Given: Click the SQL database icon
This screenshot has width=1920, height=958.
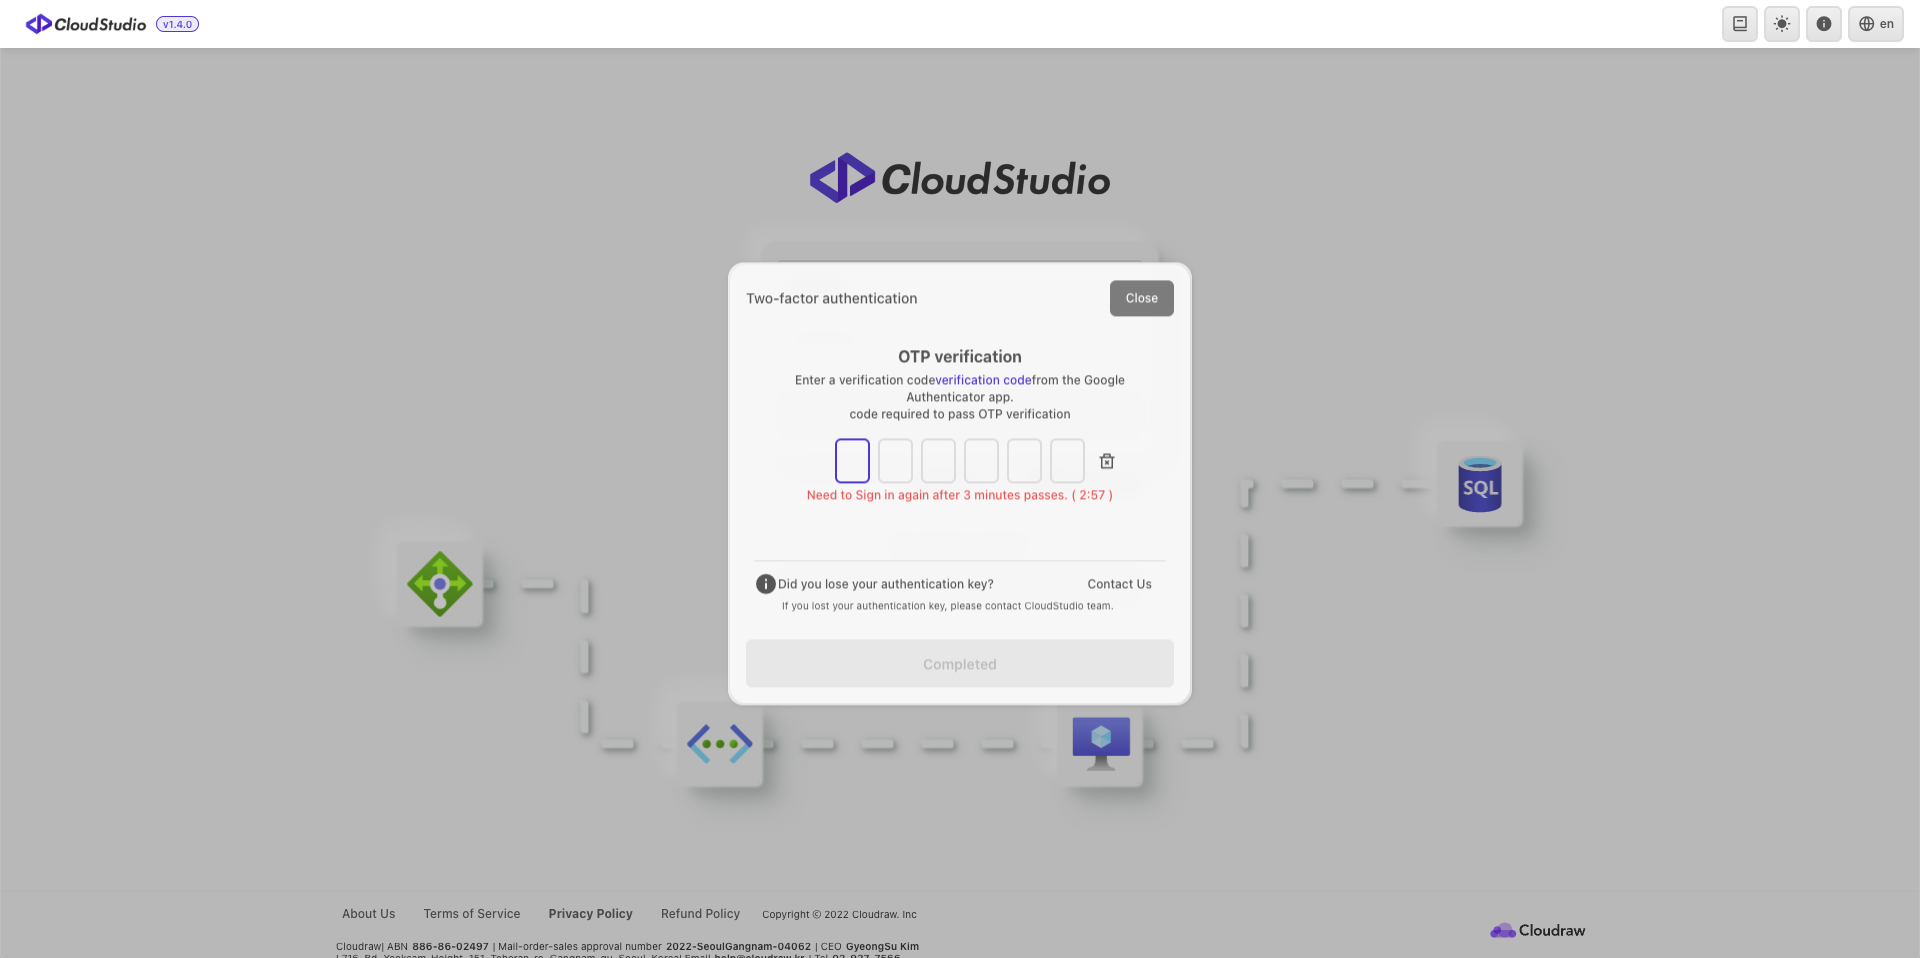Looking at the screenshot, I should pos(1480,485).
